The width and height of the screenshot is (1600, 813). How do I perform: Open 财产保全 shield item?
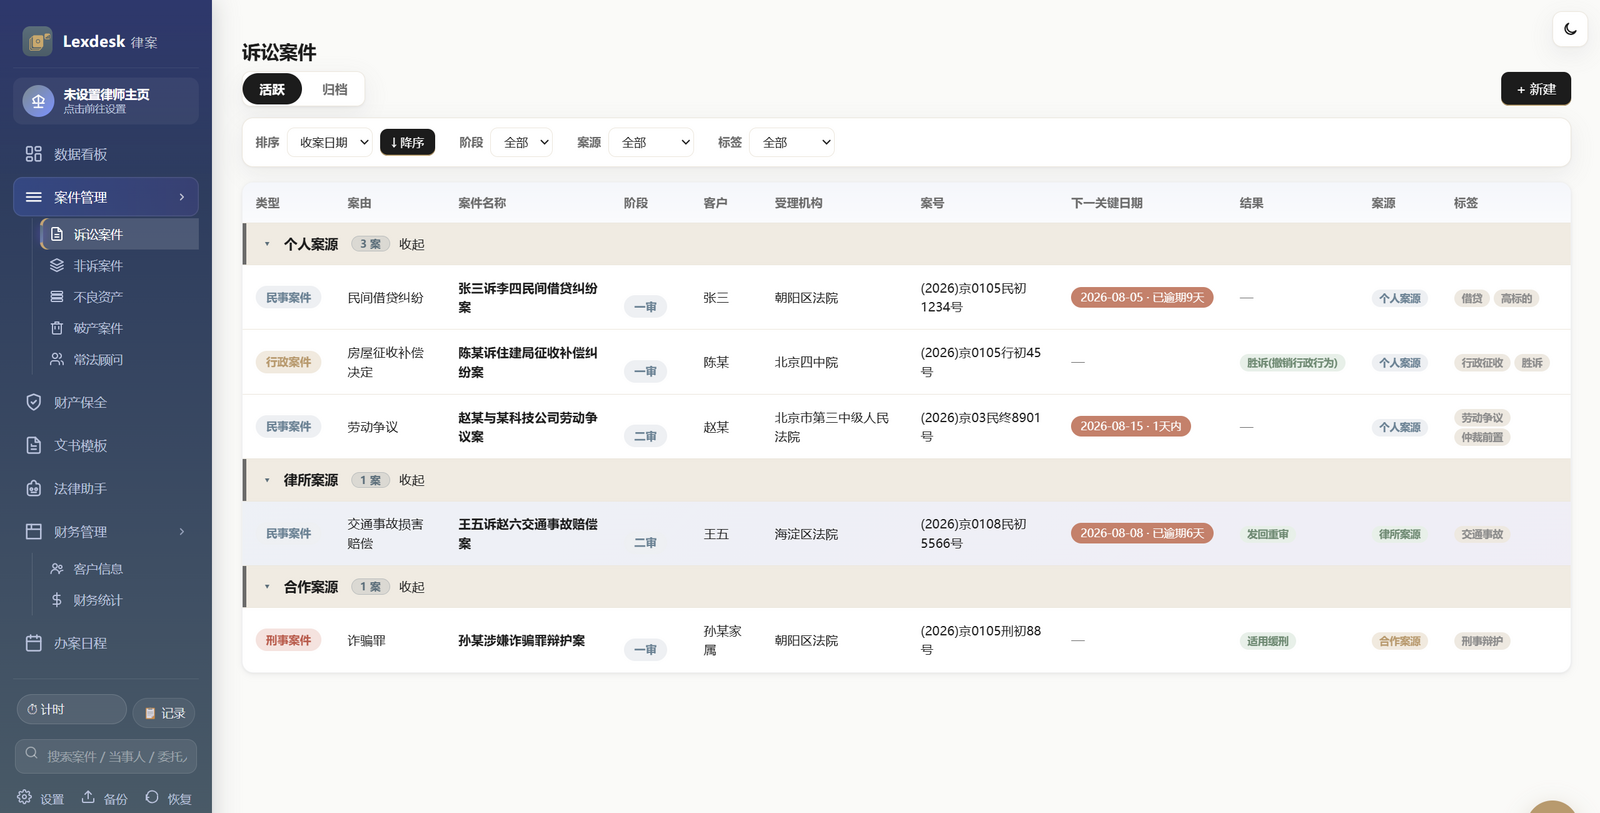click(x=106, y=402)
